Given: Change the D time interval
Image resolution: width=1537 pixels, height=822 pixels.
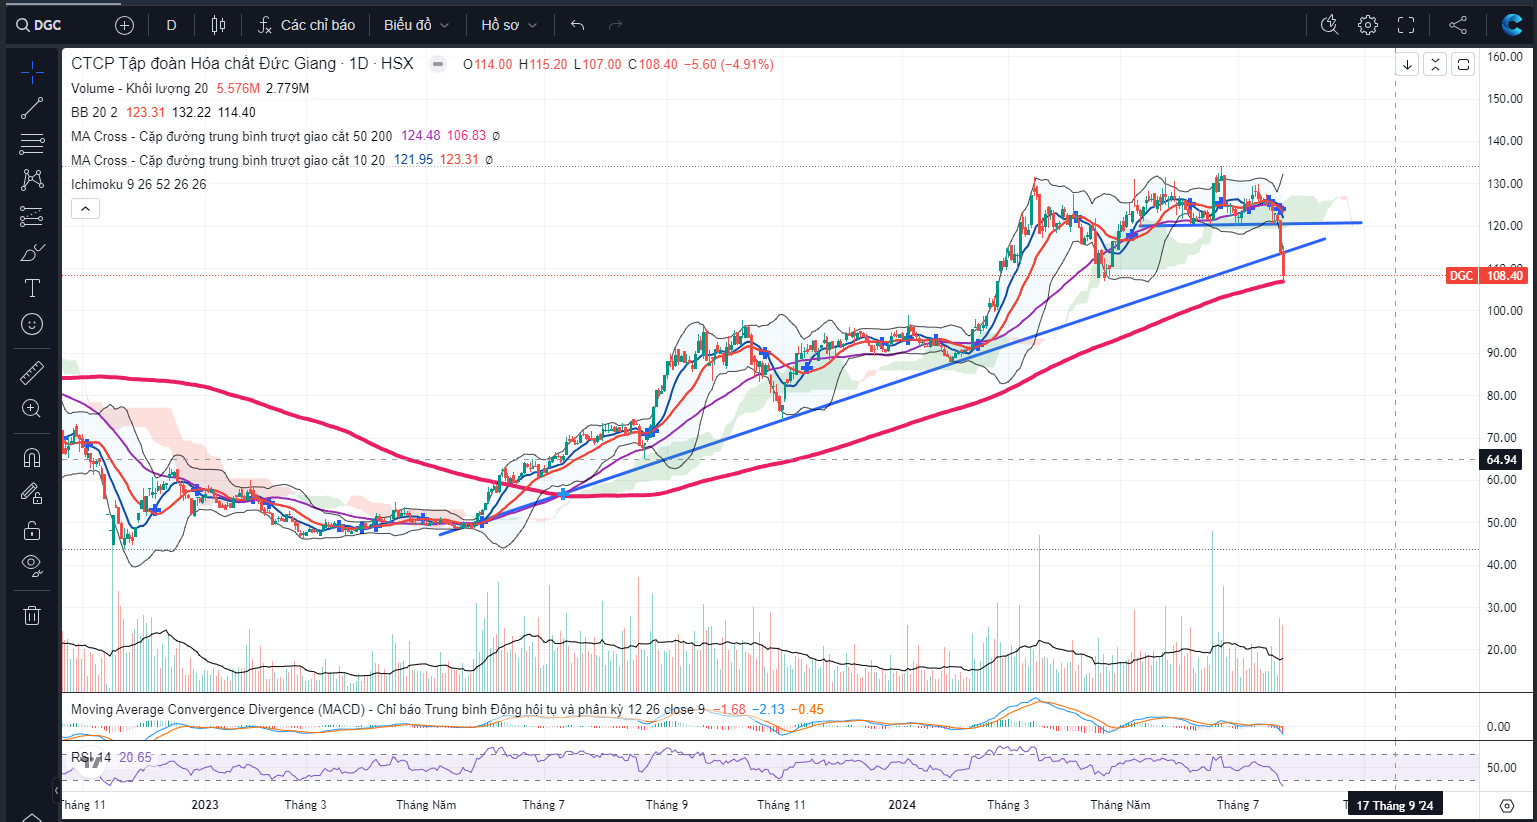Looking at the screenshot, I should coord(172,25).
